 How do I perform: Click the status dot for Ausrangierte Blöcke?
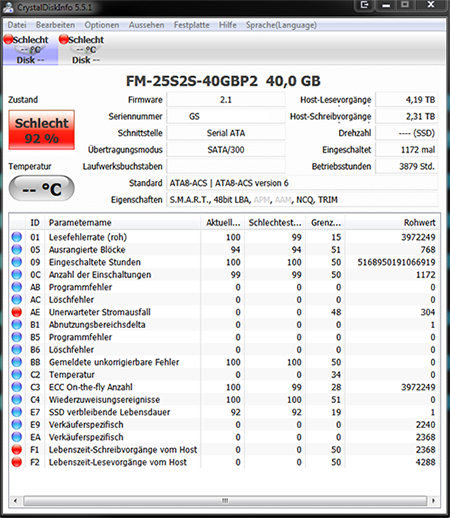pos(17,250)
